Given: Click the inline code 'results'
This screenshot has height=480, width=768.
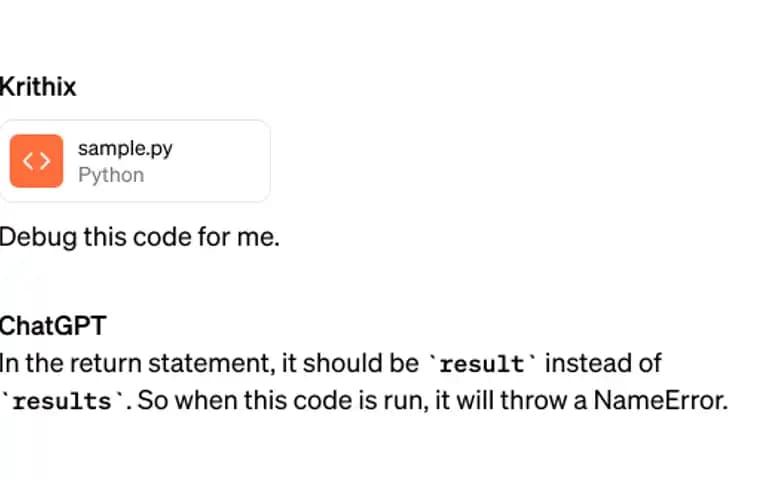Looking at the screenshot, I should tap(62, 402).
